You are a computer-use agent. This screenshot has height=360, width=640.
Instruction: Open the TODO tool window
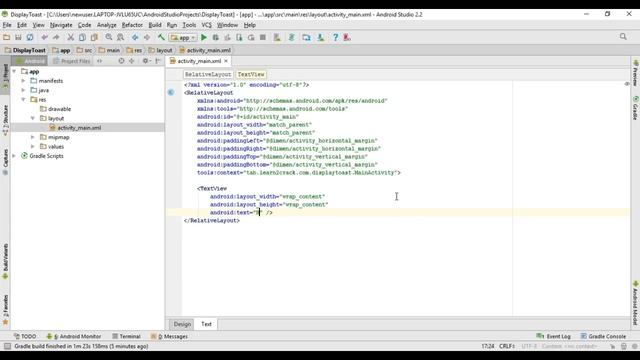click(x=25, y=336)
